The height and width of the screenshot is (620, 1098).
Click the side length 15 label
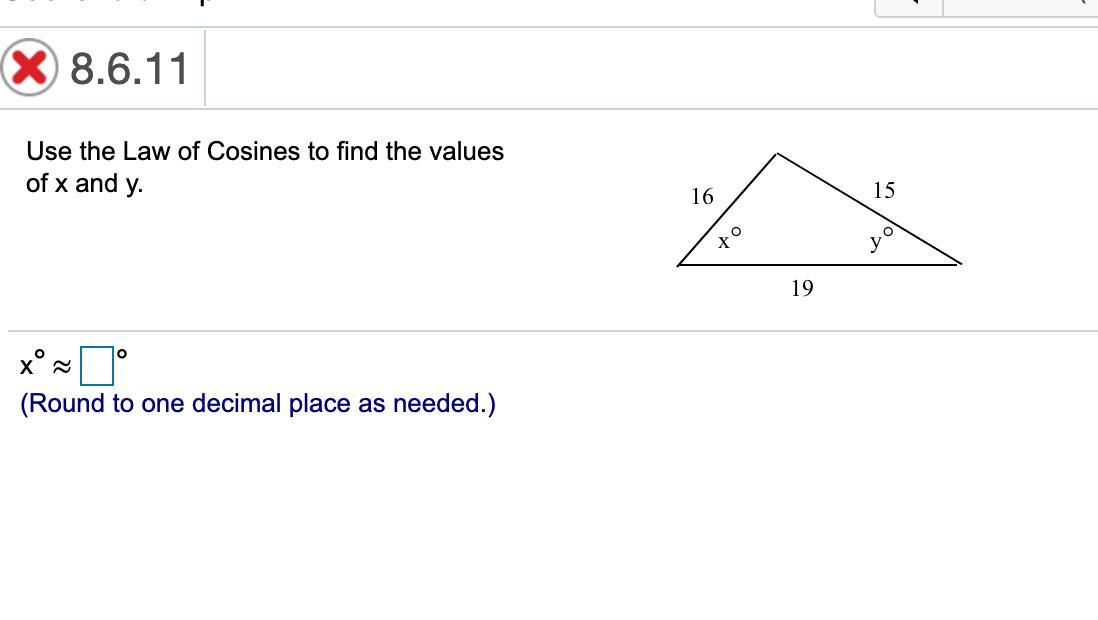884,191
